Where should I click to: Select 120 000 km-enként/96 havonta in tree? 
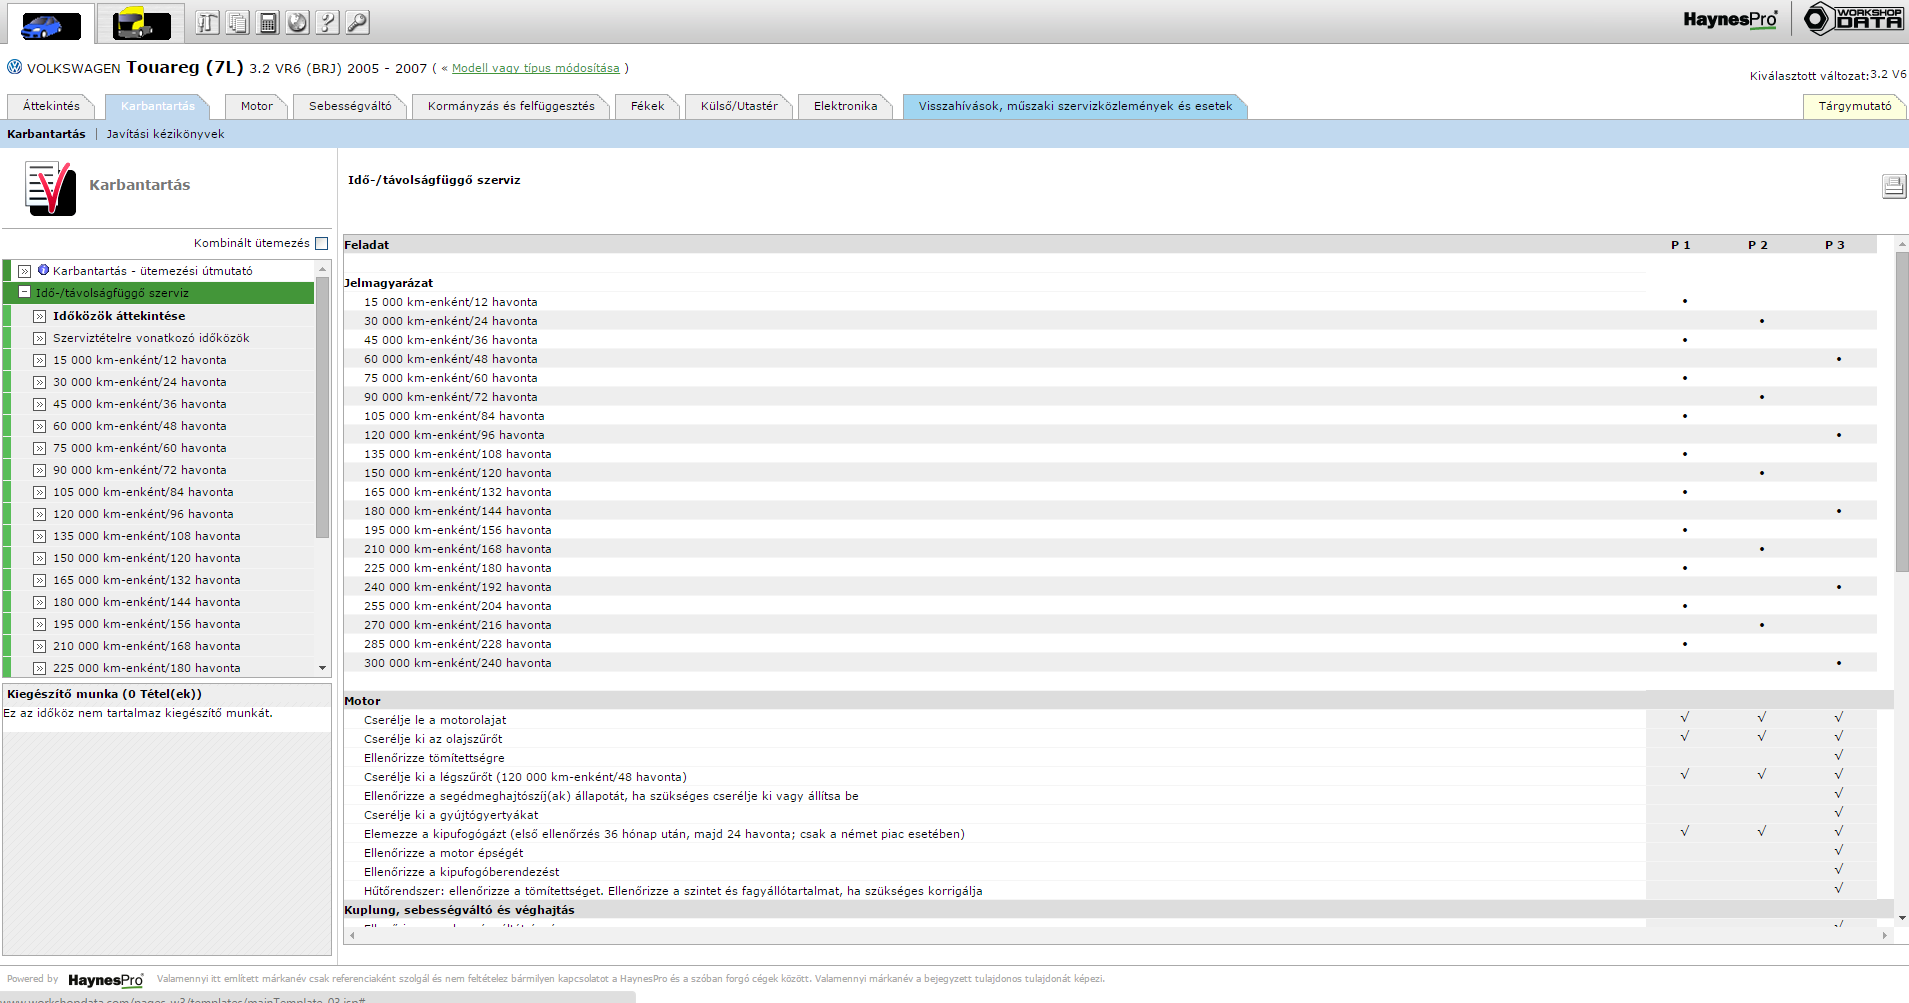coord(143,514)
